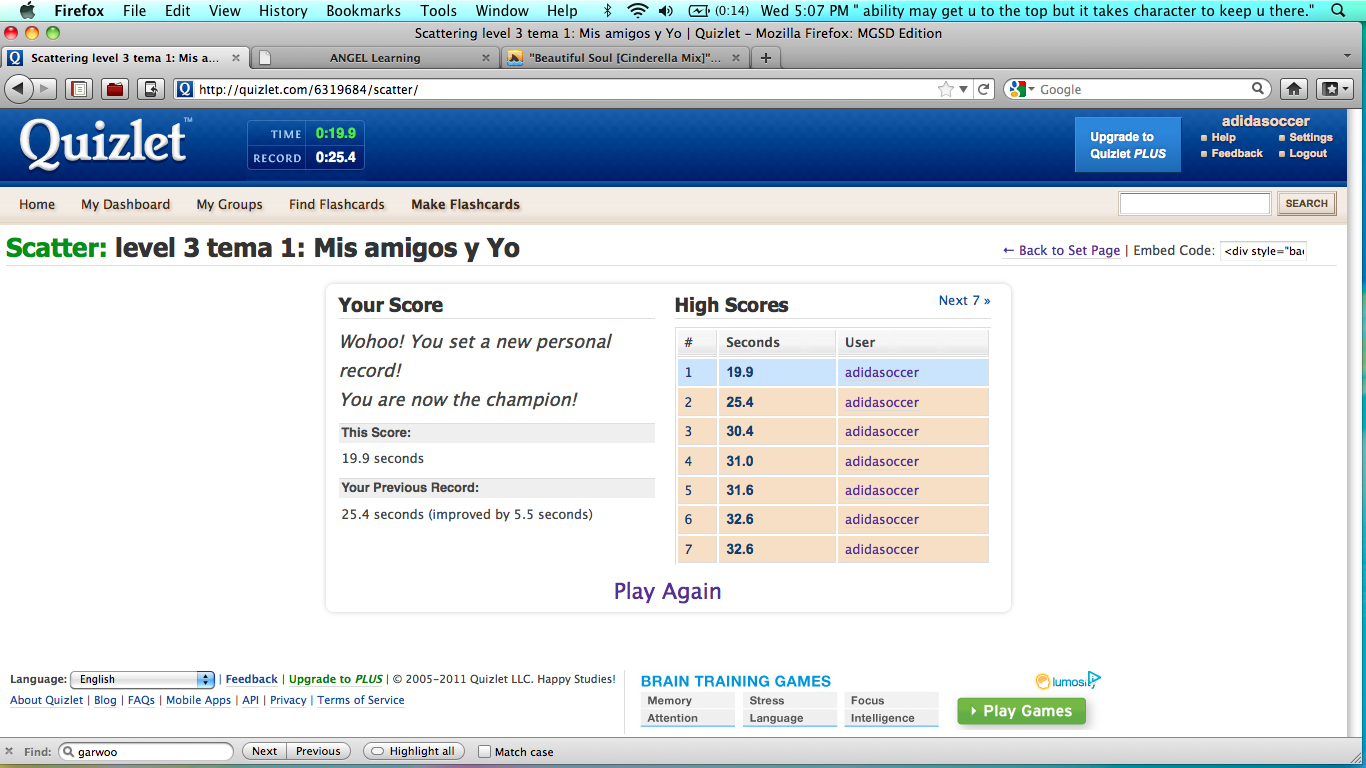Open the Lumosity logo next to Brain Training Games
The image size is (1366, 768).
tap(1064, 679)
